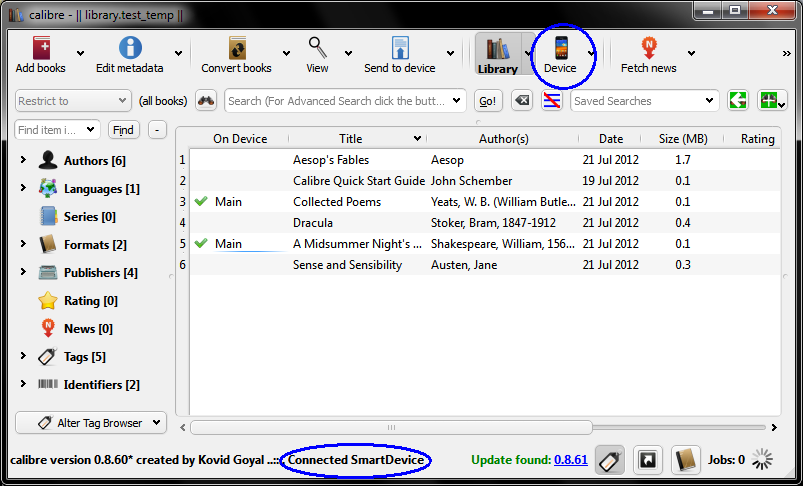Click the Add books icon
This screenshot has width=803, height=486.
point(41,49)
